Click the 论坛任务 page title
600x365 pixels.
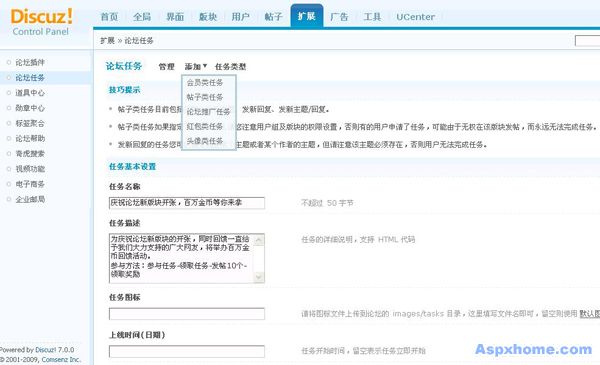(124, 66)
